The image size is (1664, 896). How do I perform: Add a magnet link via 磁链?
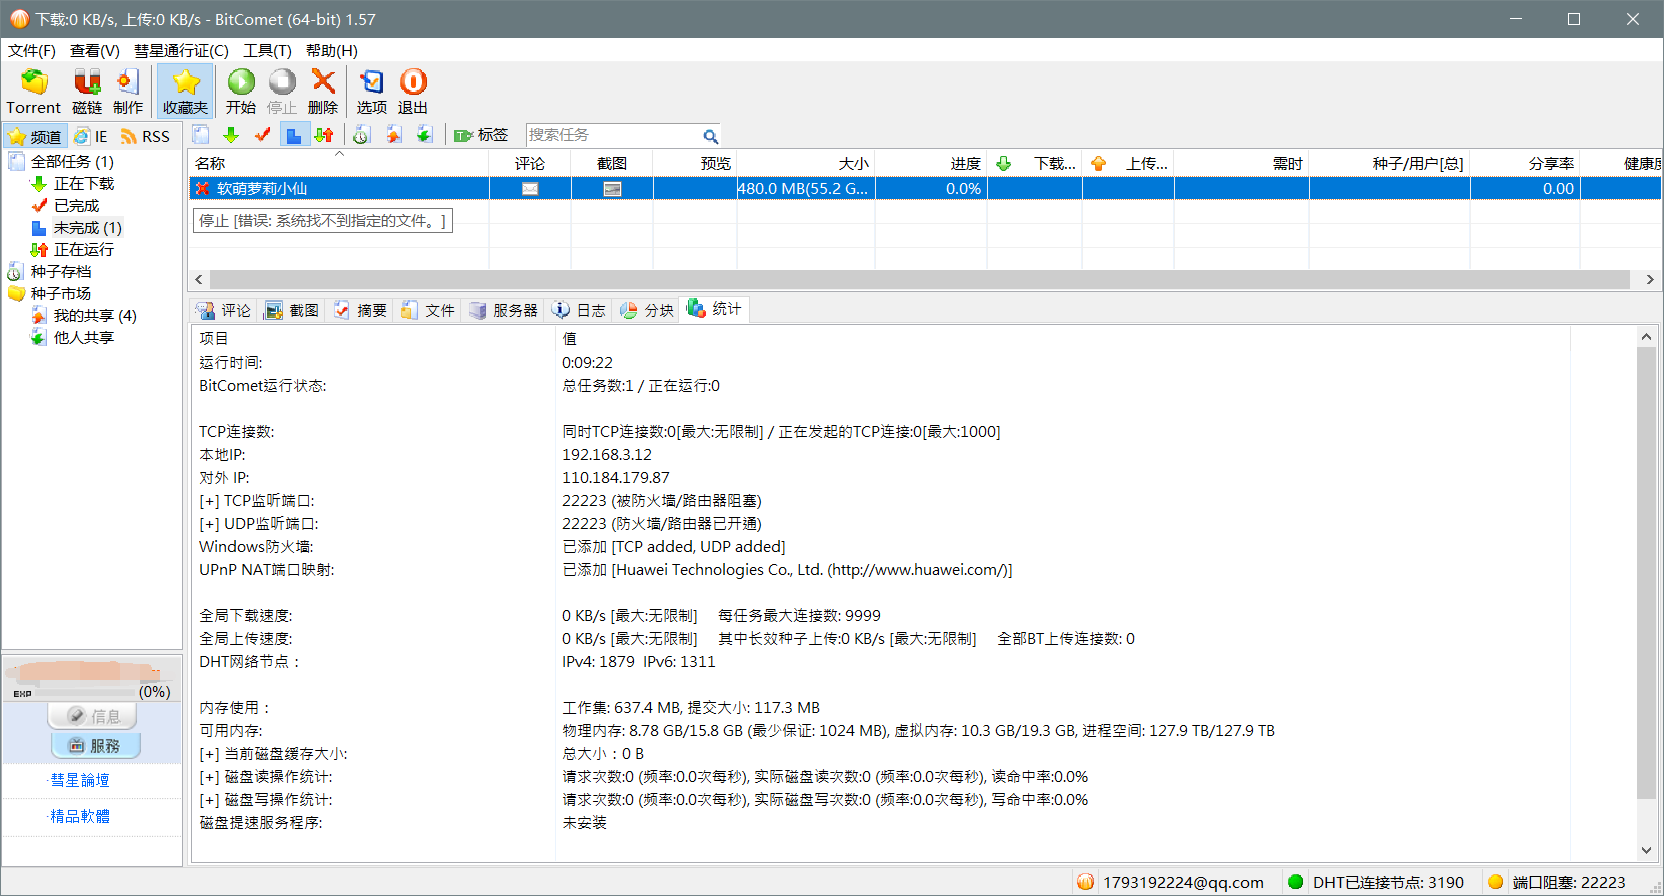tap(87, 91)
